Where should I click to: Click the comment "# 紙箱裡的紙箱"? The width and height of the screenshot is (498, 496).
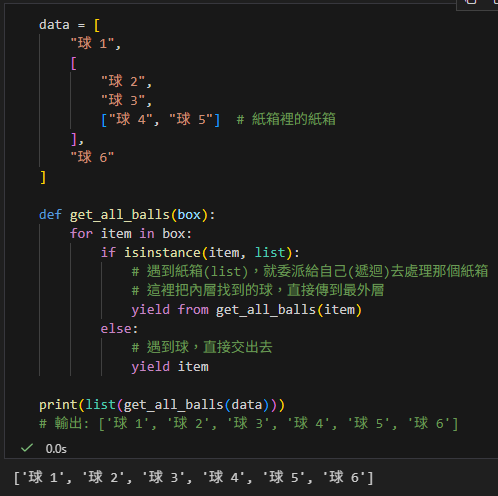tap(286, 119)
